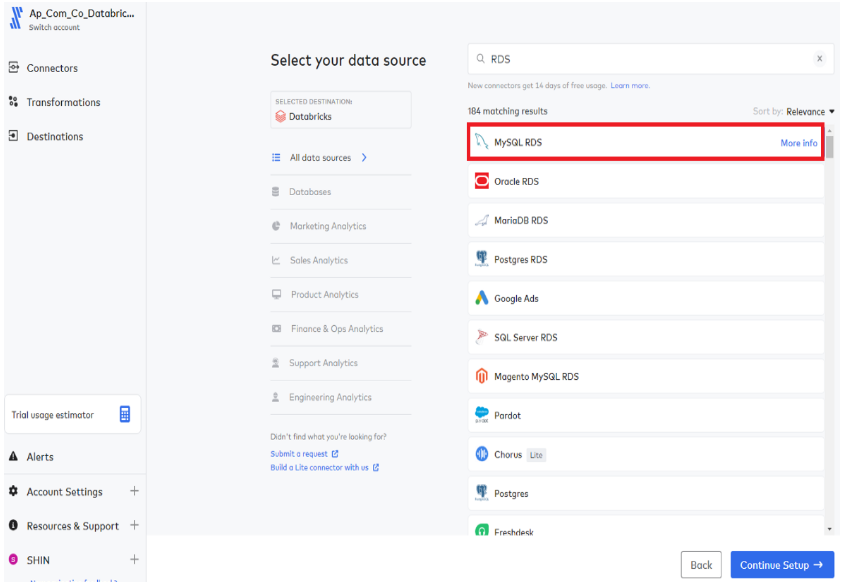Open the Submit a request link
This screenshot has height=588, width=843.
click(x=299, y=454)
